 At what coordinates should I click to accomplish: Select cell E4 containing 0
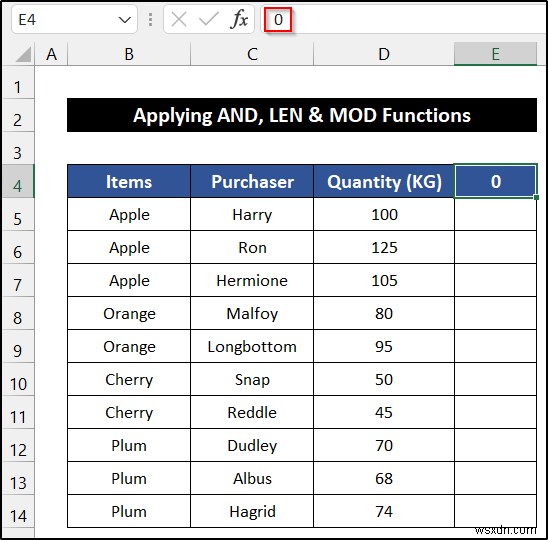[495, 181]
